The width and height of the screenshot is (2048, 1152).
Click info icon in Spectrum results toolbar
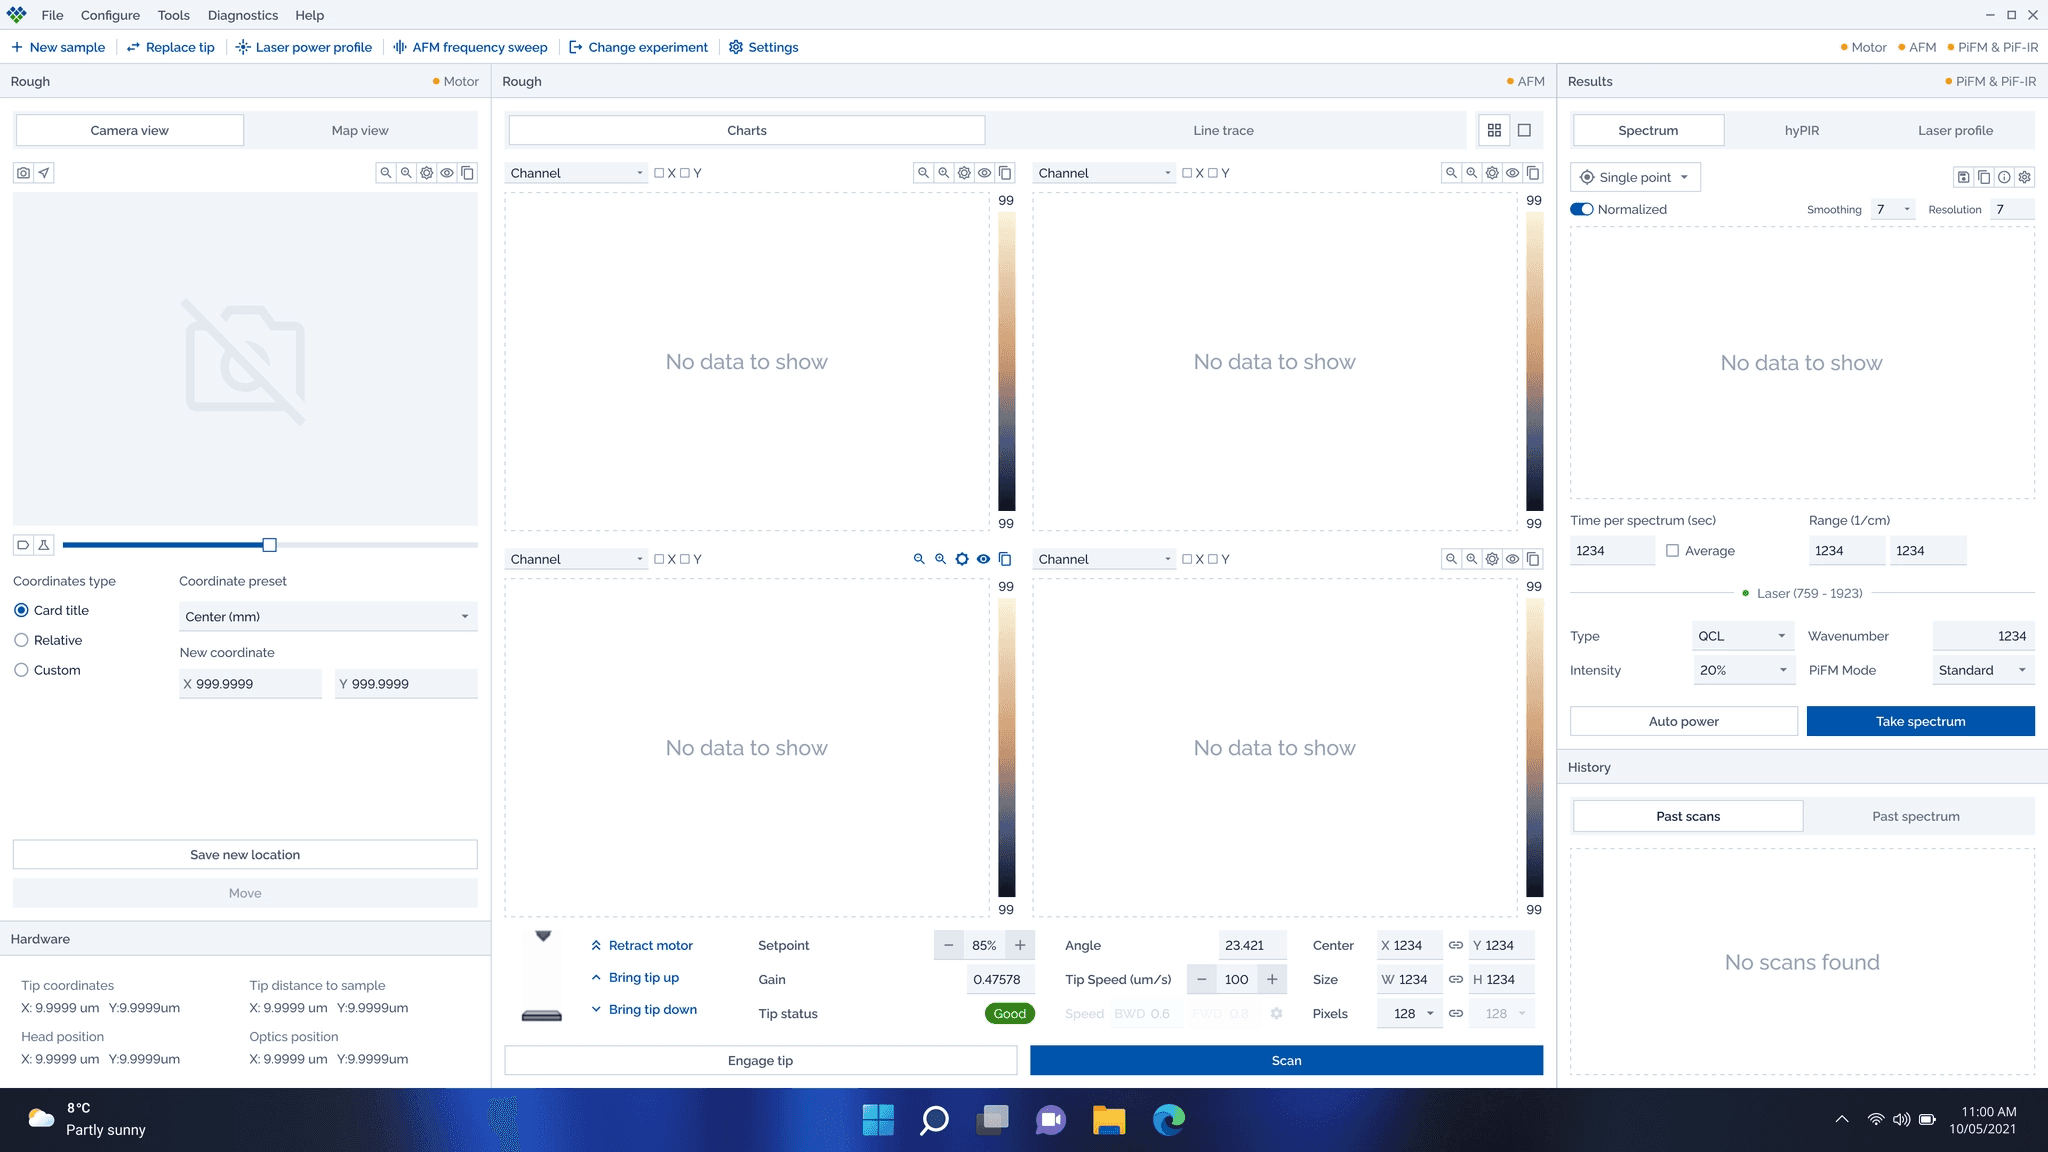click(x=2004, y=177)
